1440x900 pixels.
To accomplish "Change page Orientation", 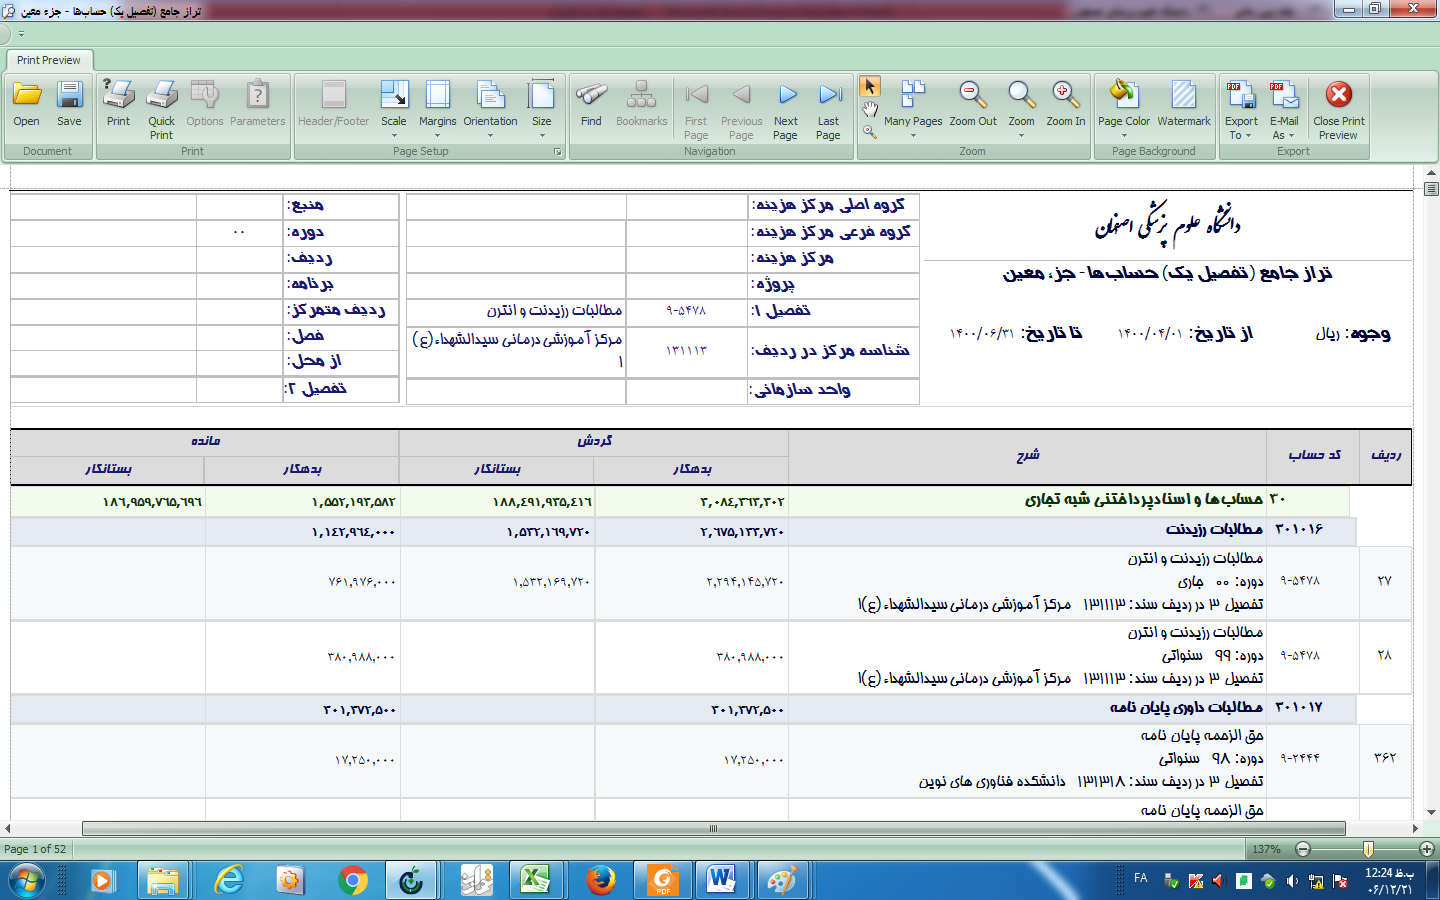I will (490, 109).
